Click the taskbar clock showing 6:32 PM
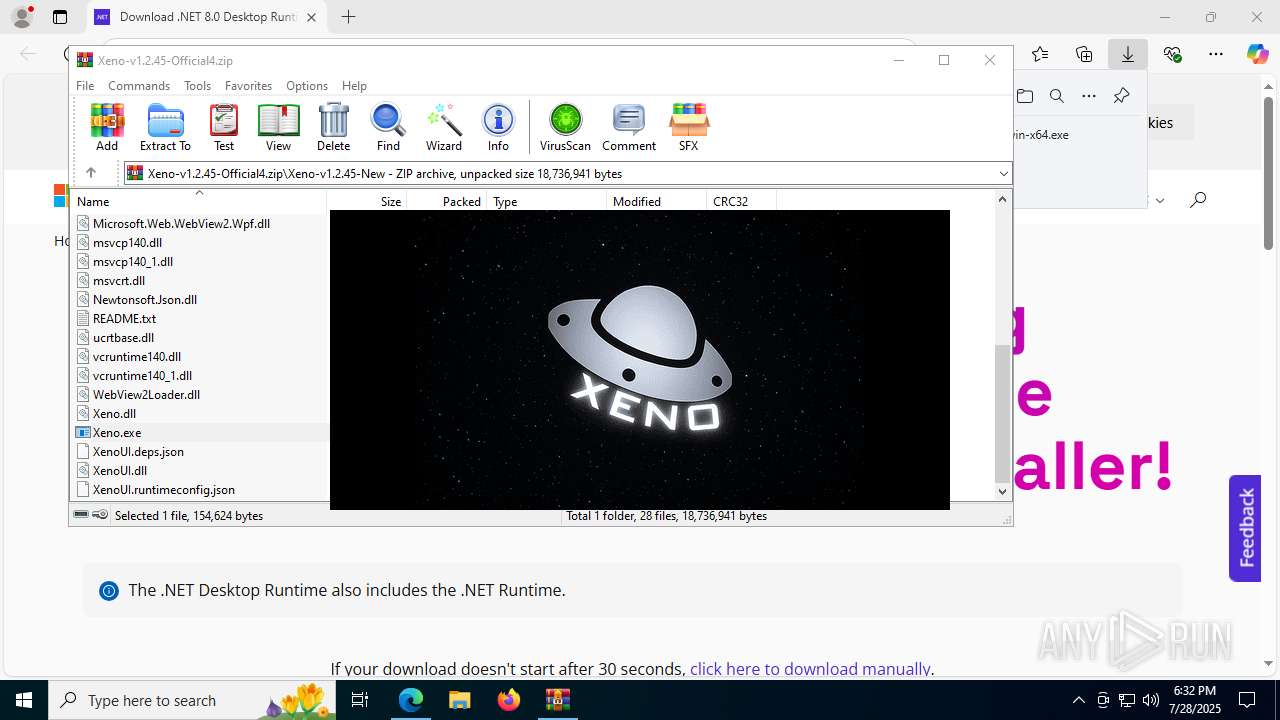 coord(1194,700)
